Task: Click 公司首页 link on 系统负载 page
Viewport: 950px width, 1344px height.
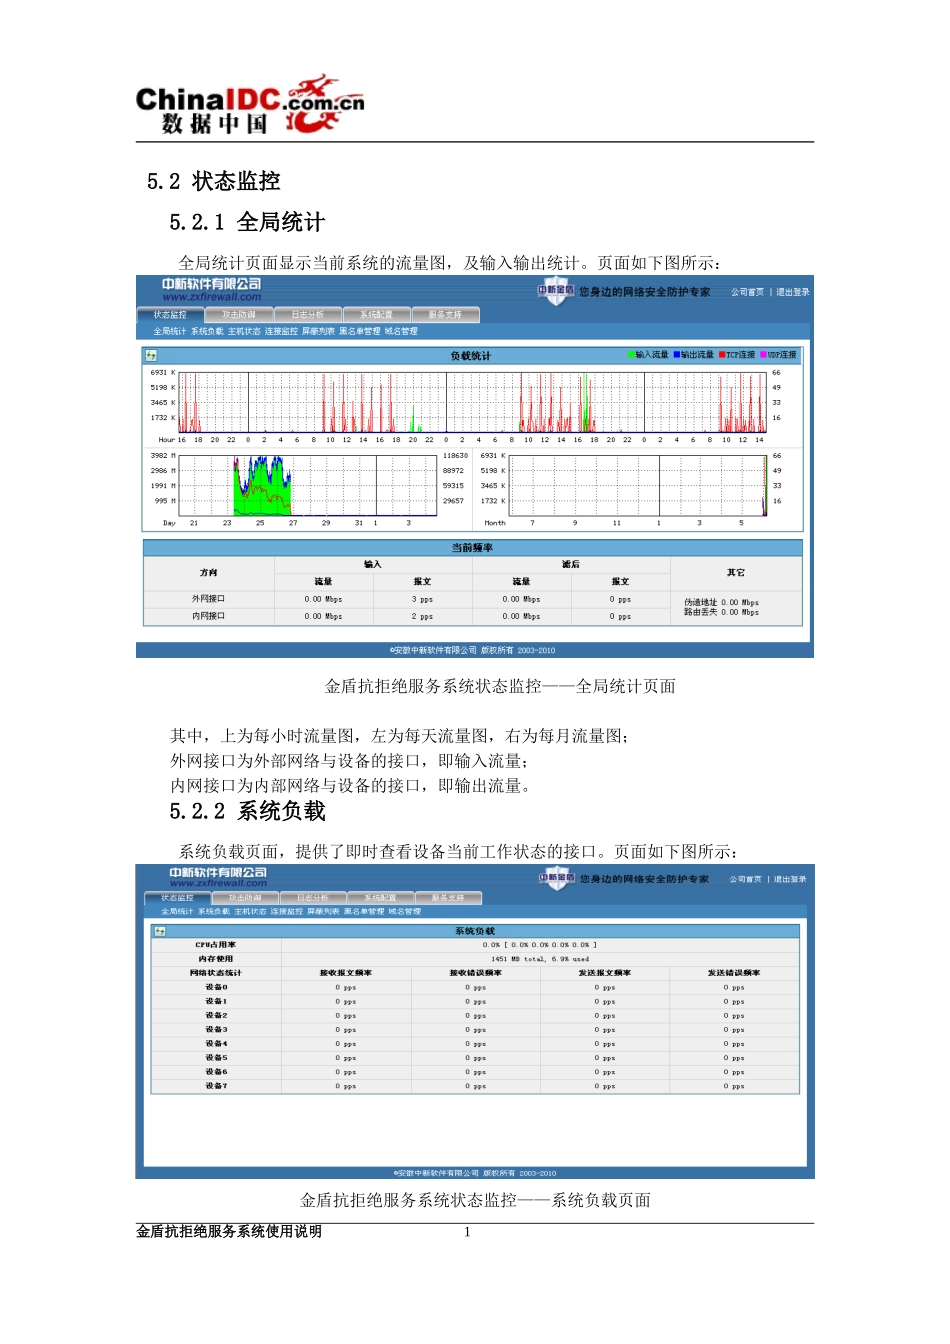Action: (x=745, y=879)
